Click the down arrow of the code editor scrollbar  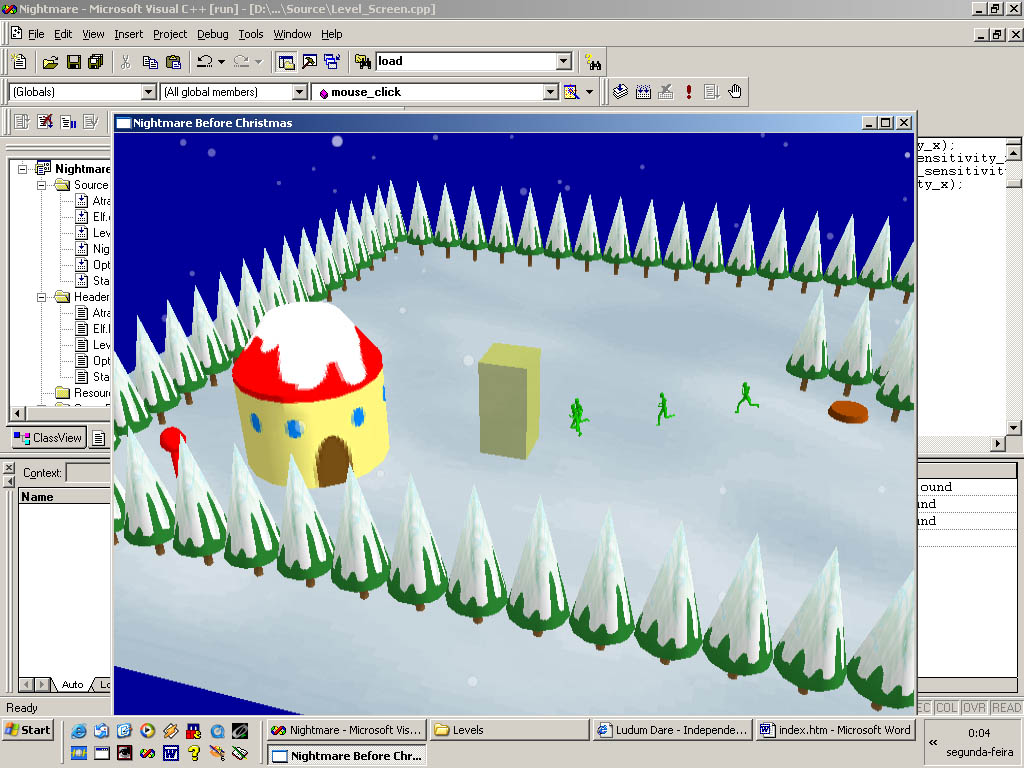click(1014, 428)
